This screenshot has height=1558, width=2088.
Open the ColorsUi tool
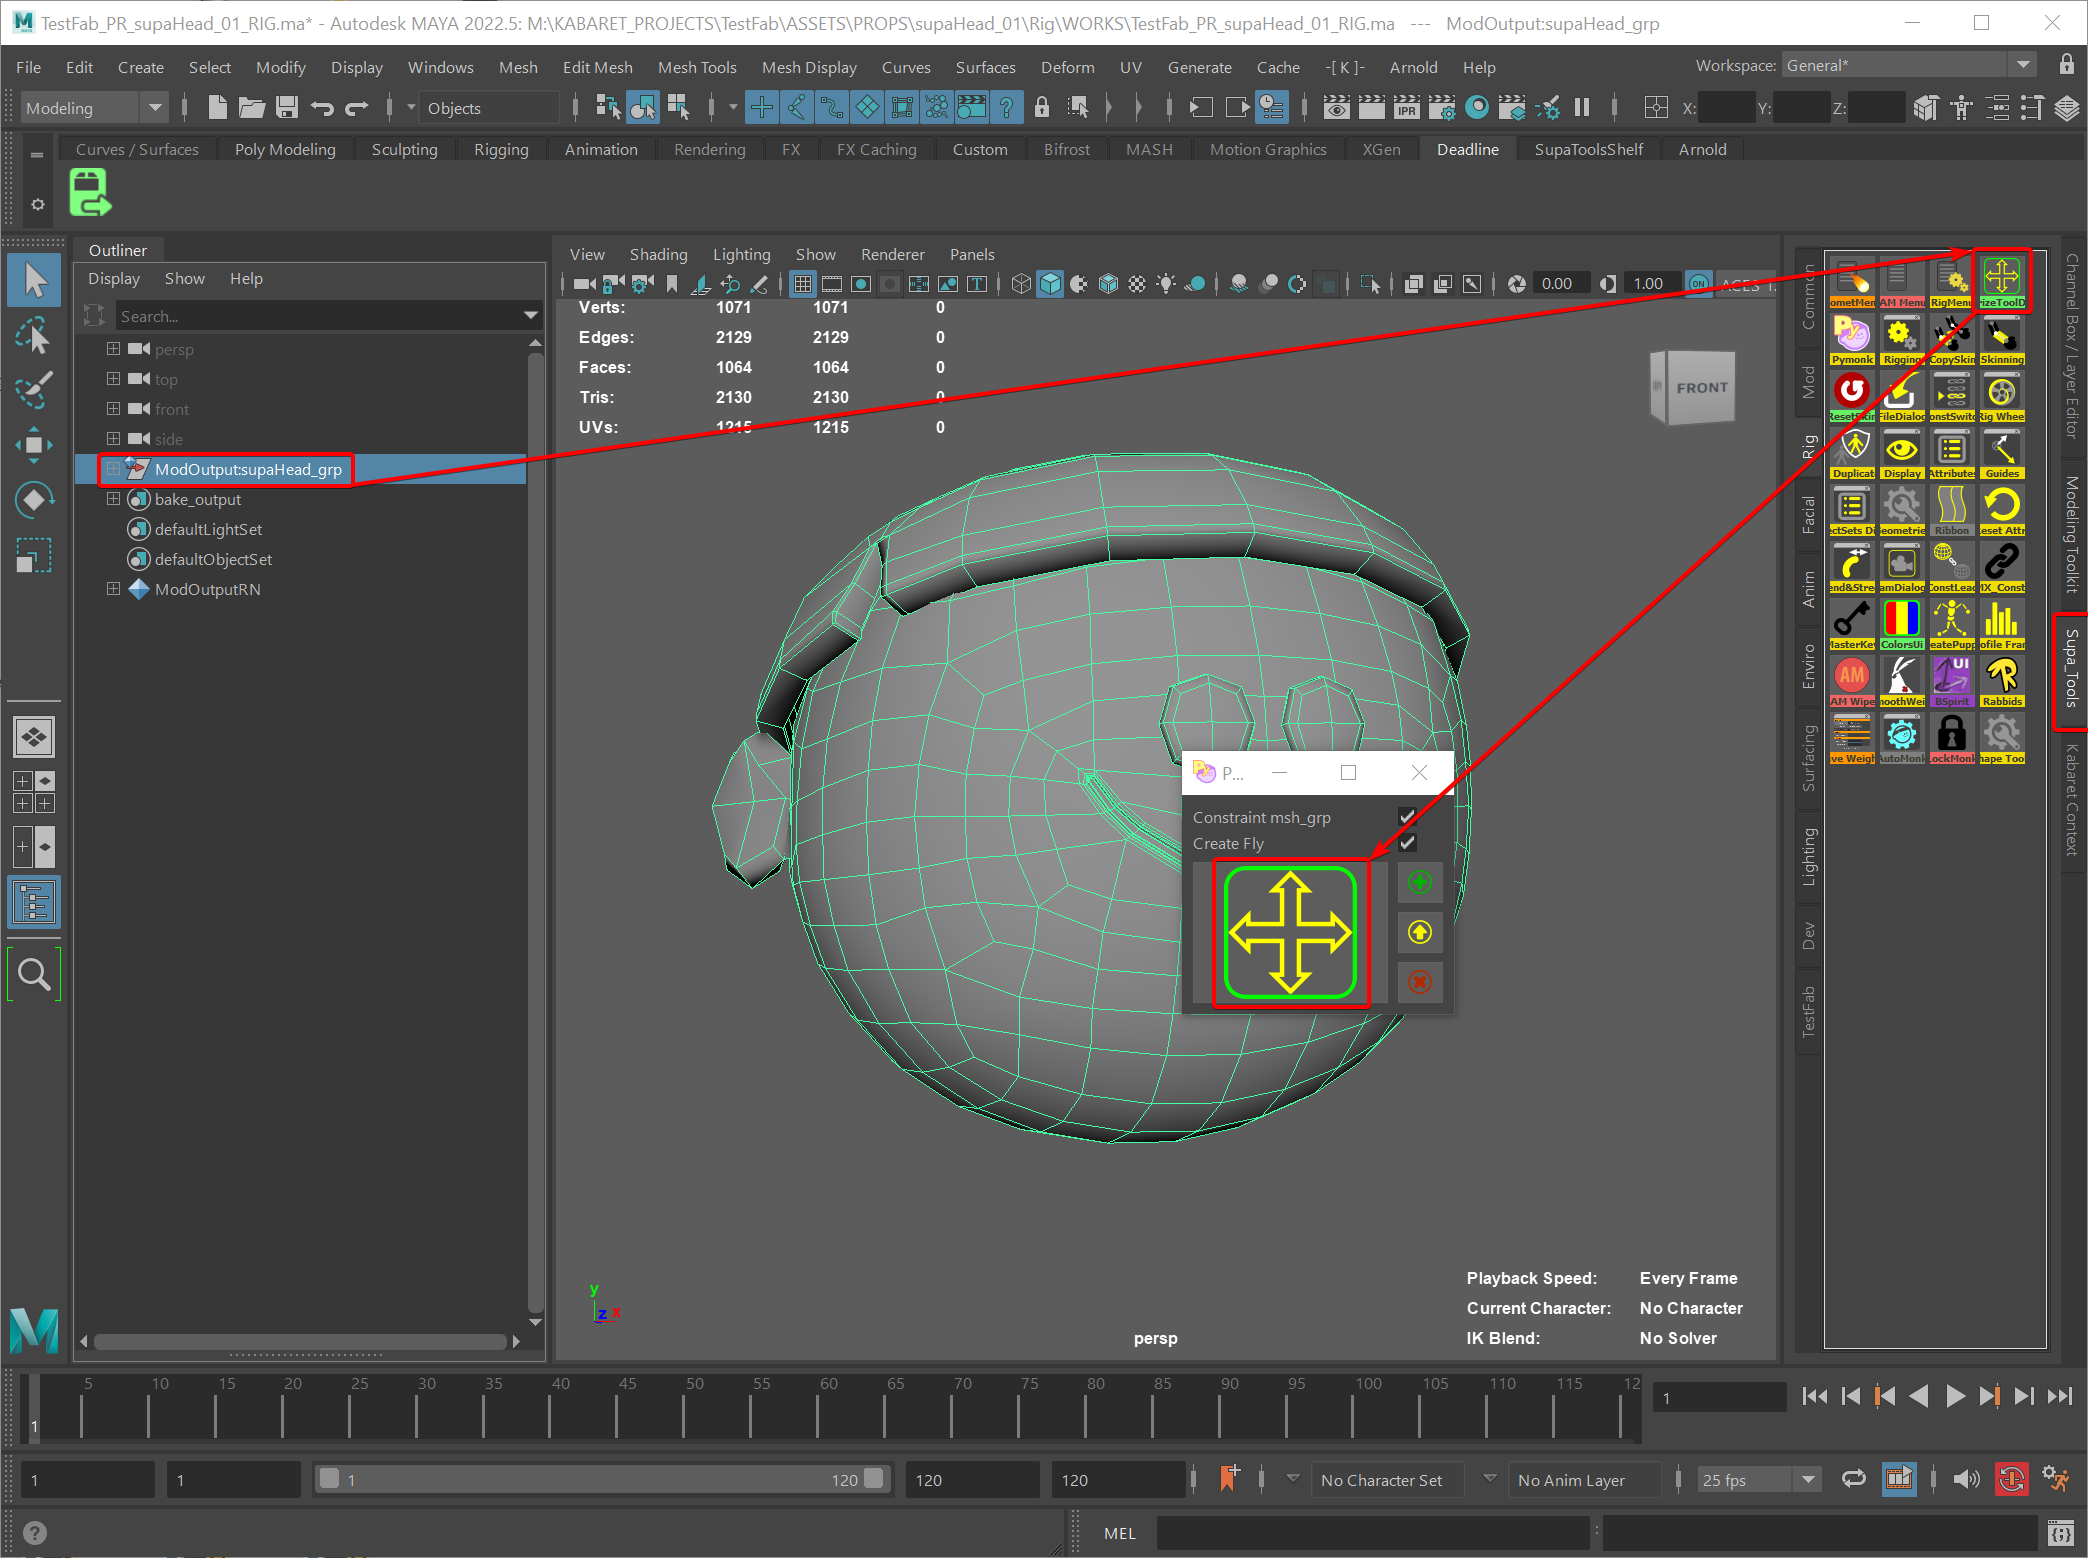[x=1902, y=623]
